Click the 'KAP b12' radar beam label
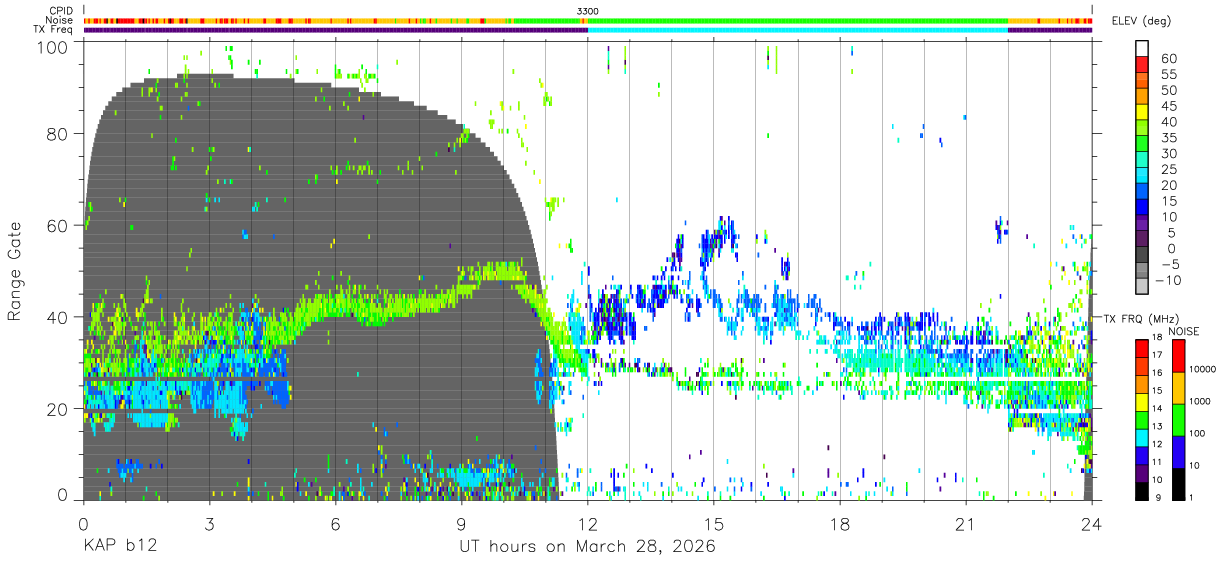1228x567 pixels. [x=119, y=547]
